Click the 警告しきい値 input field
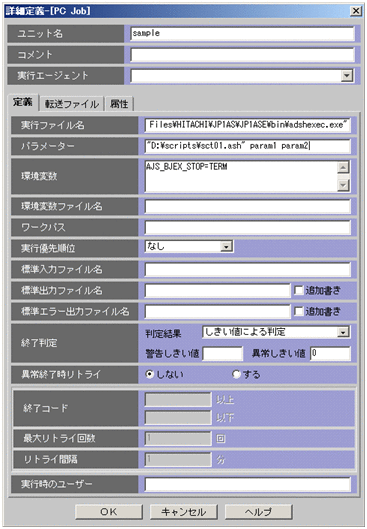367x529 pixels. (222, 354)
